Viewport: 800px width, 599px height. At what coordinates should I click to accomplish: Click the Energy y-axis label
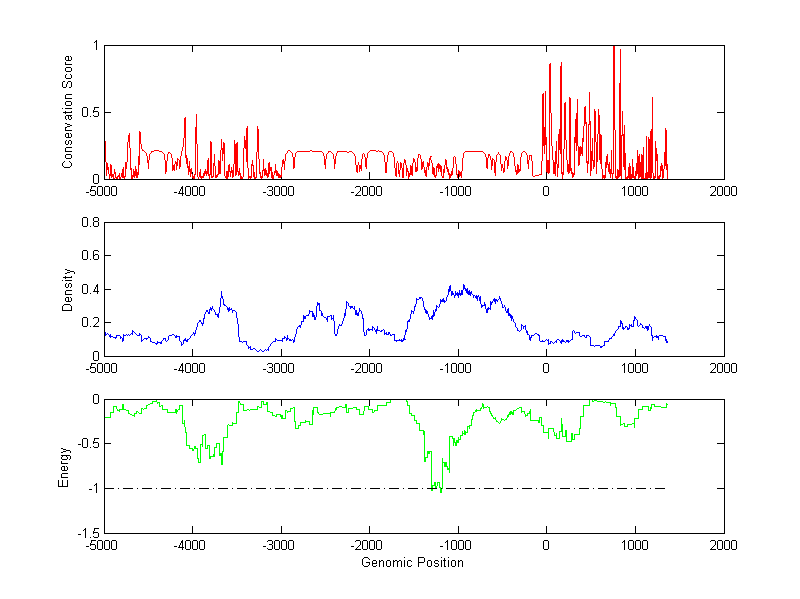[64, 467]
